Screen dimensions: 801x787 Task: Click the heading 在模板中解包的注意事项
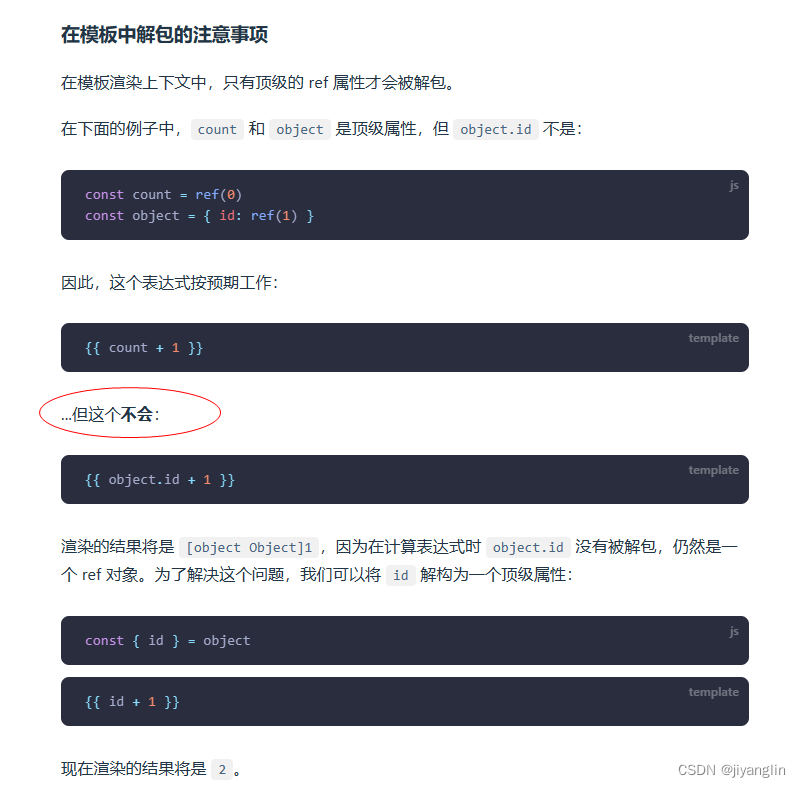coord(164,35)
